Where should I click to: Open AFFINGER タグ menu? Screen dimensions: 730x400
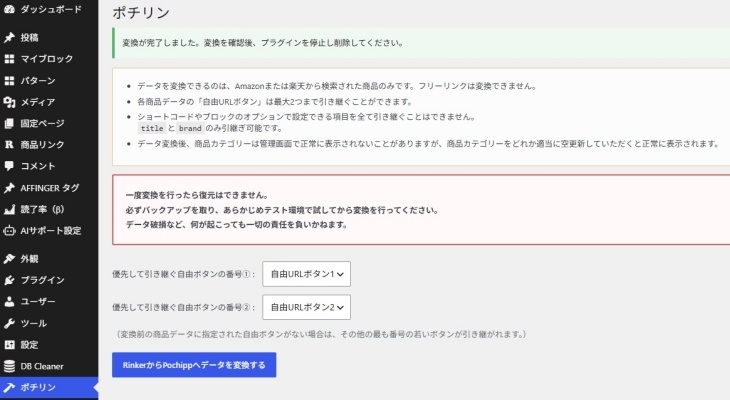coord(49,188)
